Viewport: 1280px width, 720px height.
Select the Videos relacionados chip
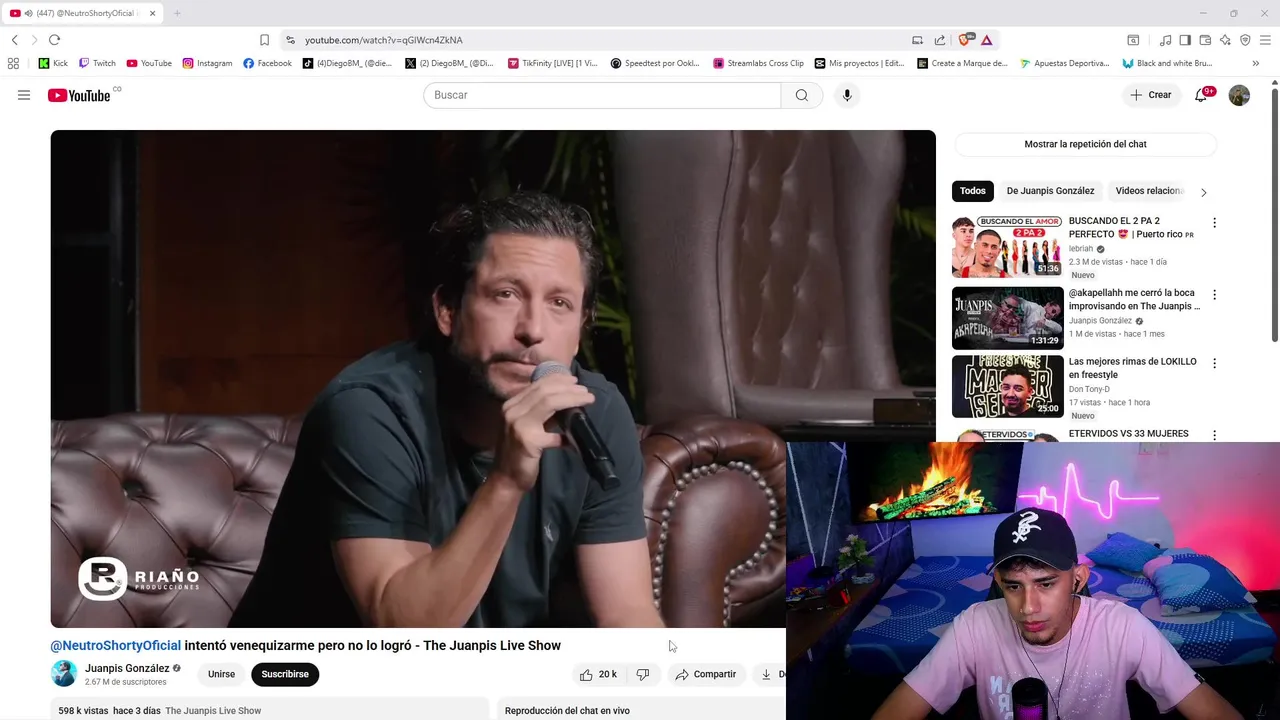[1149, 191]
